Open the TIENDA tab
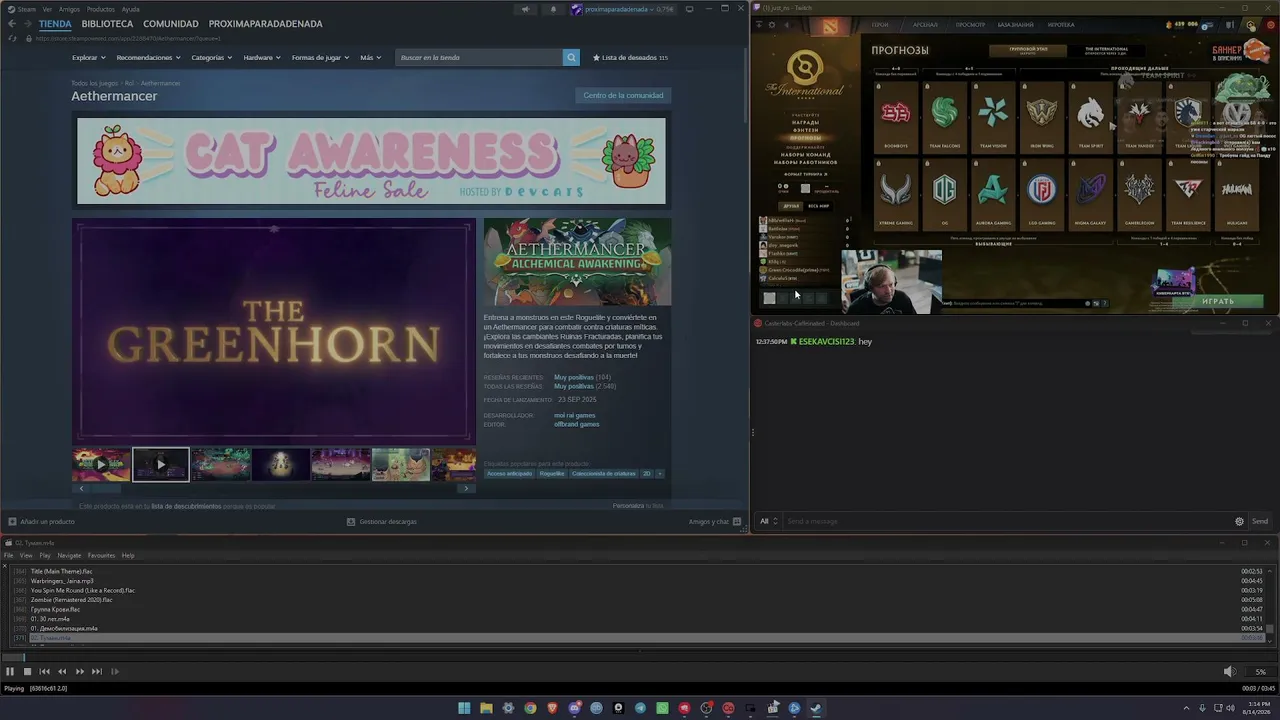This screenshot has height=720, width=1280. (55, 23)
